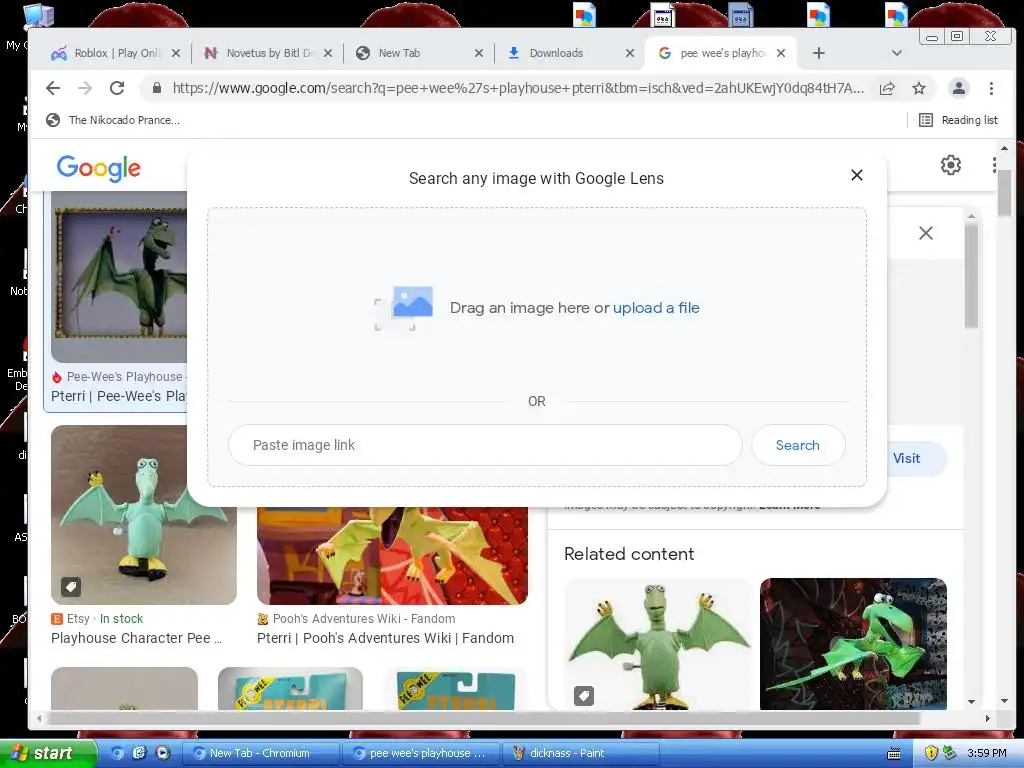Close the image preview side panel
The image size is (1024, 768).
pos(926,233)
